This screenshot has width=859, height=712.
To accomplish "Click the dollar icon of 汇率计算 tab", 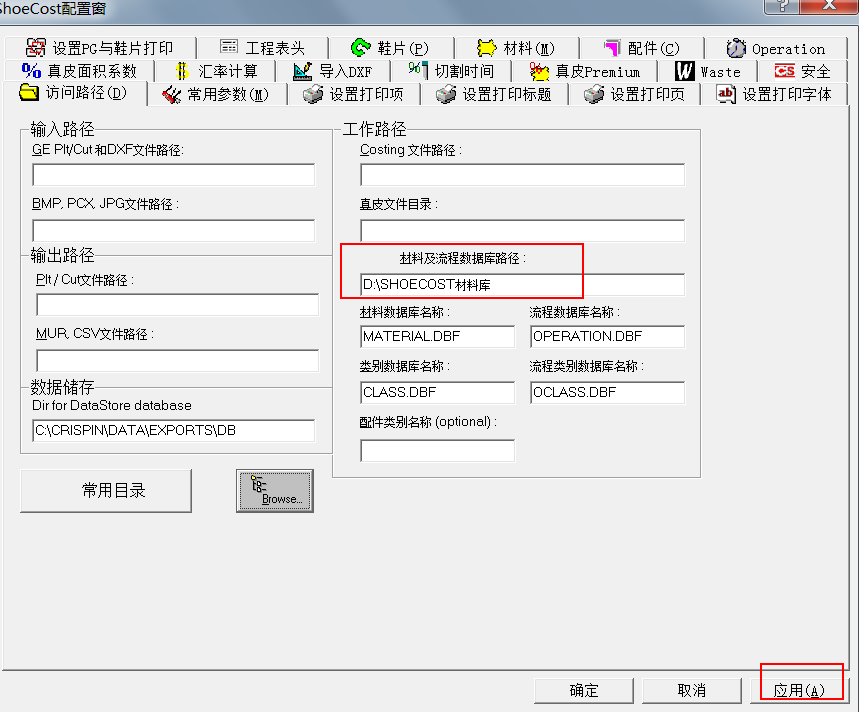I will [x=182, y=71].
